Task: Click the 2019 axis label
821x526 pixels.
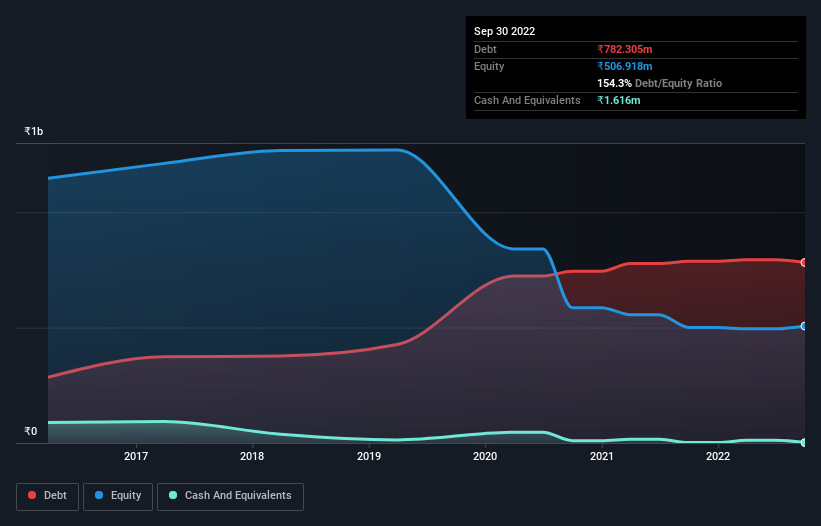Action: tap(369, 456)
